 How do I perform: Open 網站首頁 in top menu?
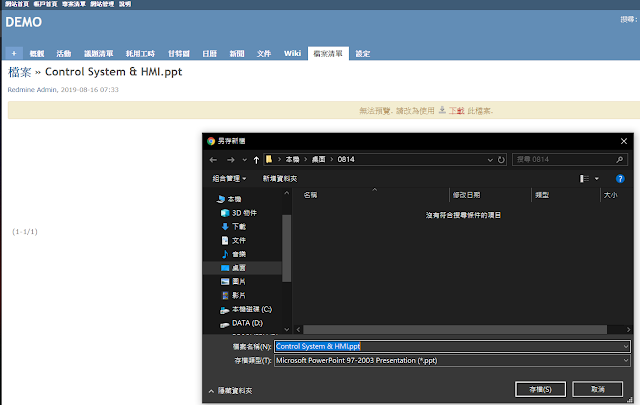point(17,4)
